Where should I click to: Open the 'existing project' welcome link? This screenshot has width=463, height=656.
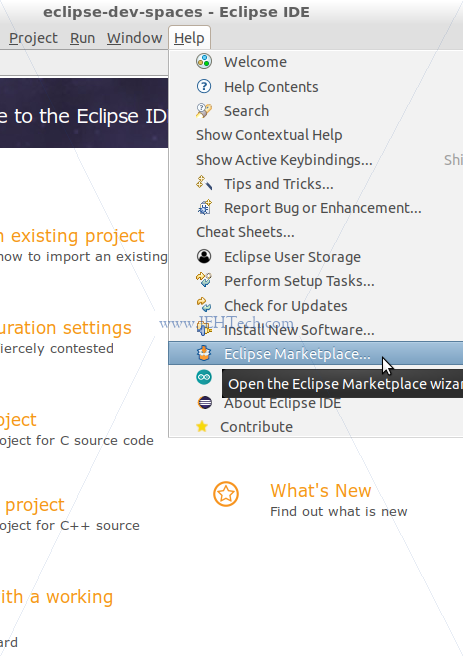click(72, 236)
